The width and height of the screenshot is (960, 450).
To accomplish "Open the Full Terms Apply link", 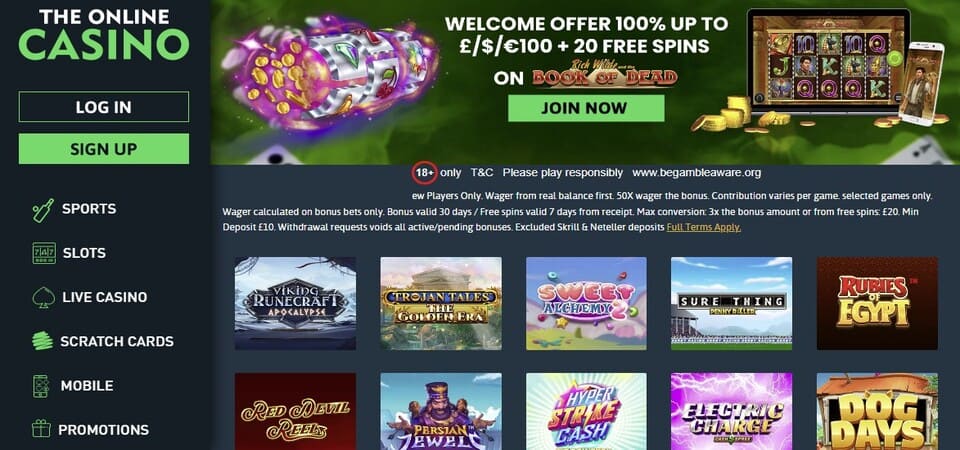I will click(703, 227).
